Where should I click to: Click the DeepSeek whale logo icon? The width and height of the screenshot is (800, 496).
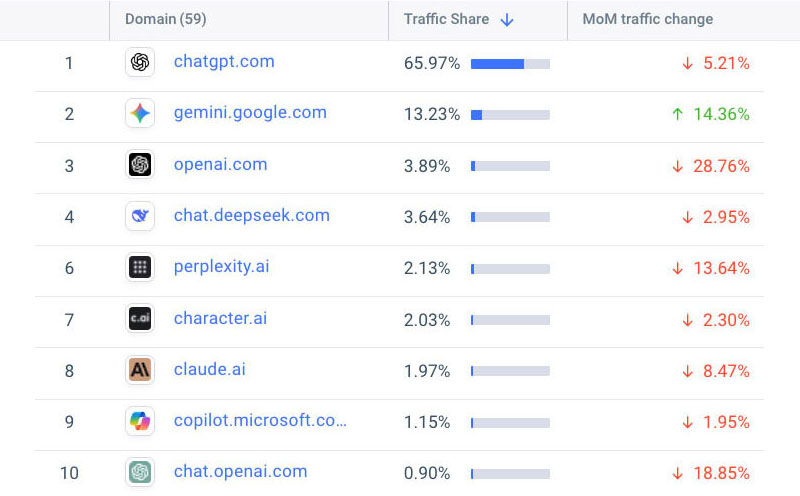tap(140, 216)
